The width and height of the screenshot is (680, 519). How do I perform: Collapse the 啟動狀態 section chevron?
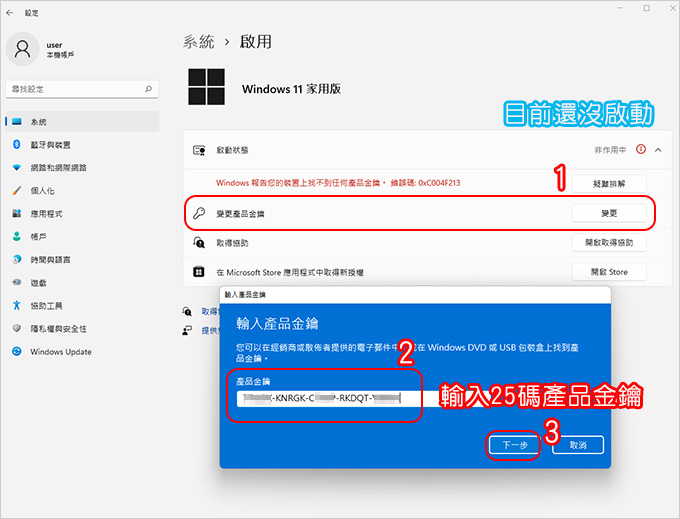658,150
